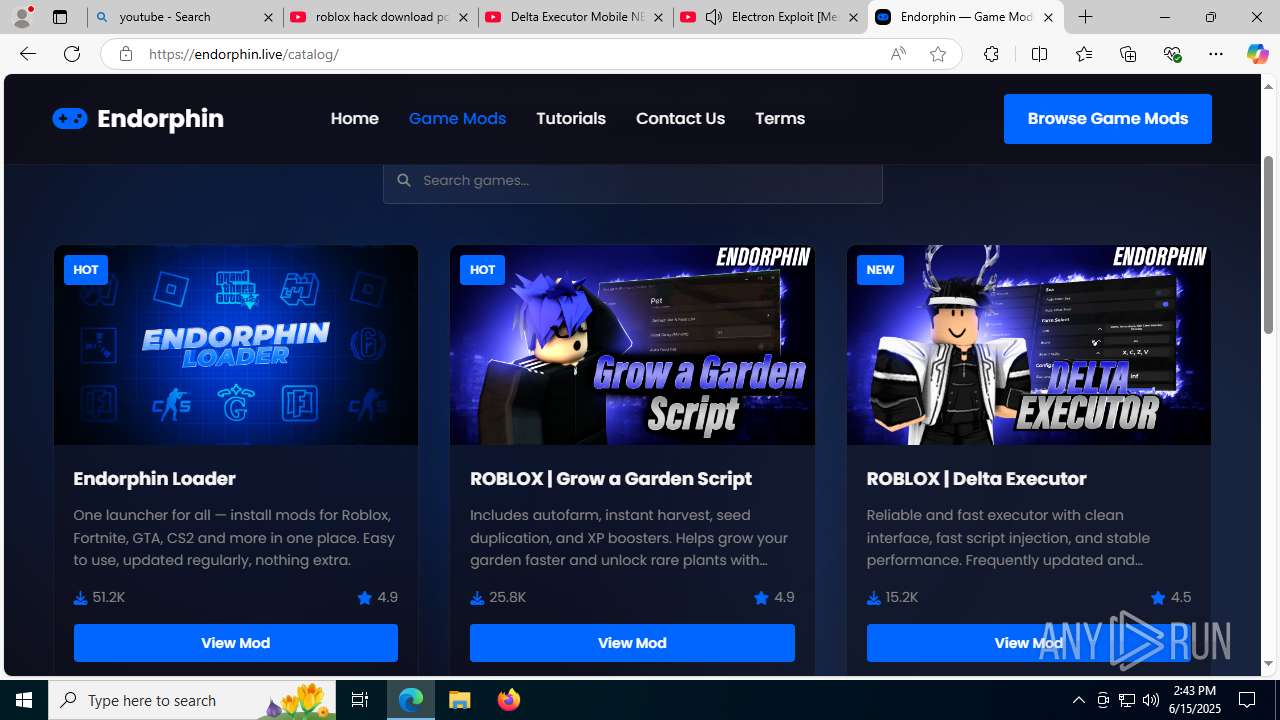Open the Windows Start menu
This screenshot has width=1280, height=720.
coord(24,700)
